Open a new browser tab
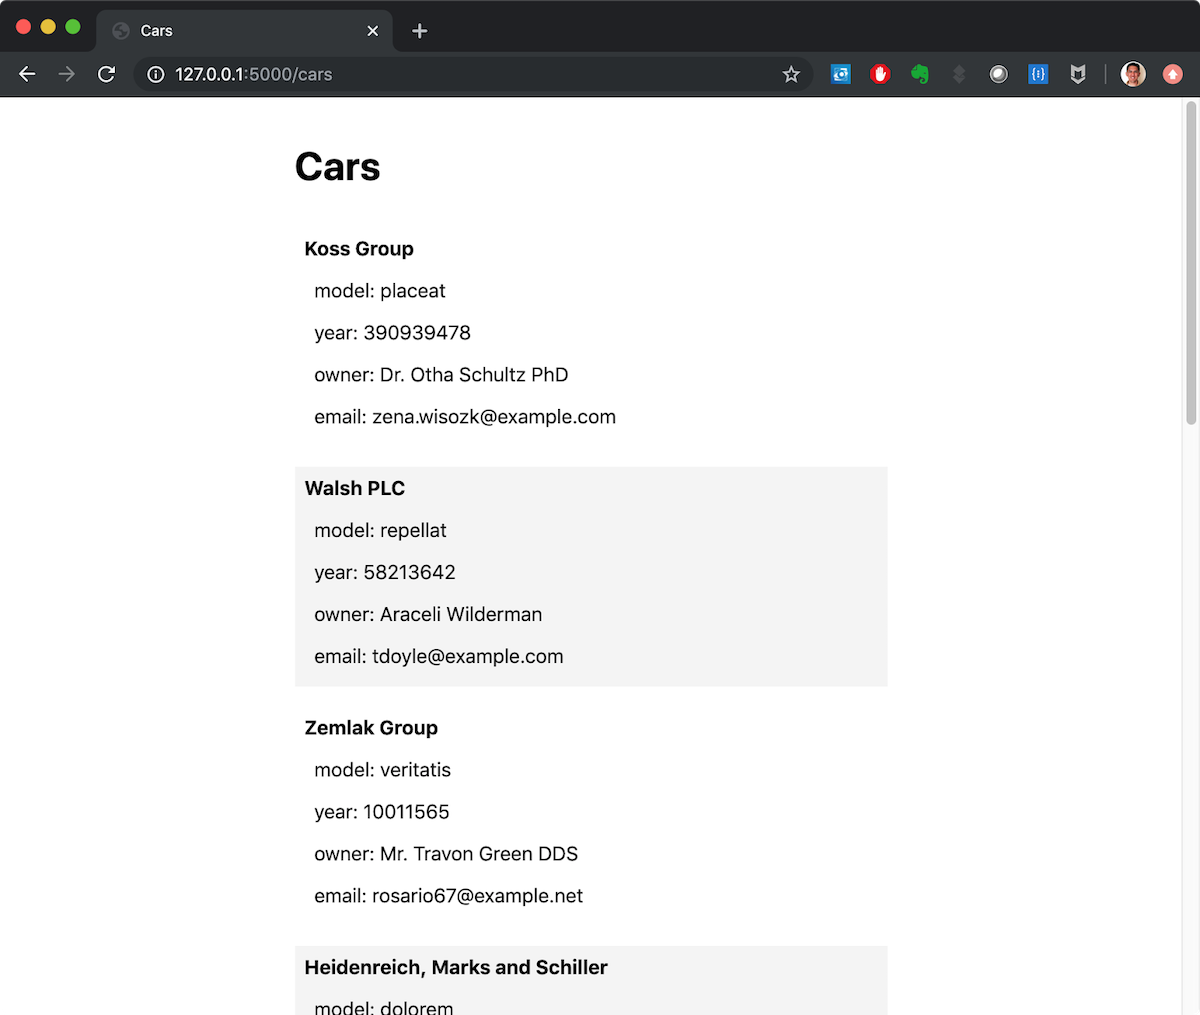1200x1015 pixels. click(x=420, y=31)
